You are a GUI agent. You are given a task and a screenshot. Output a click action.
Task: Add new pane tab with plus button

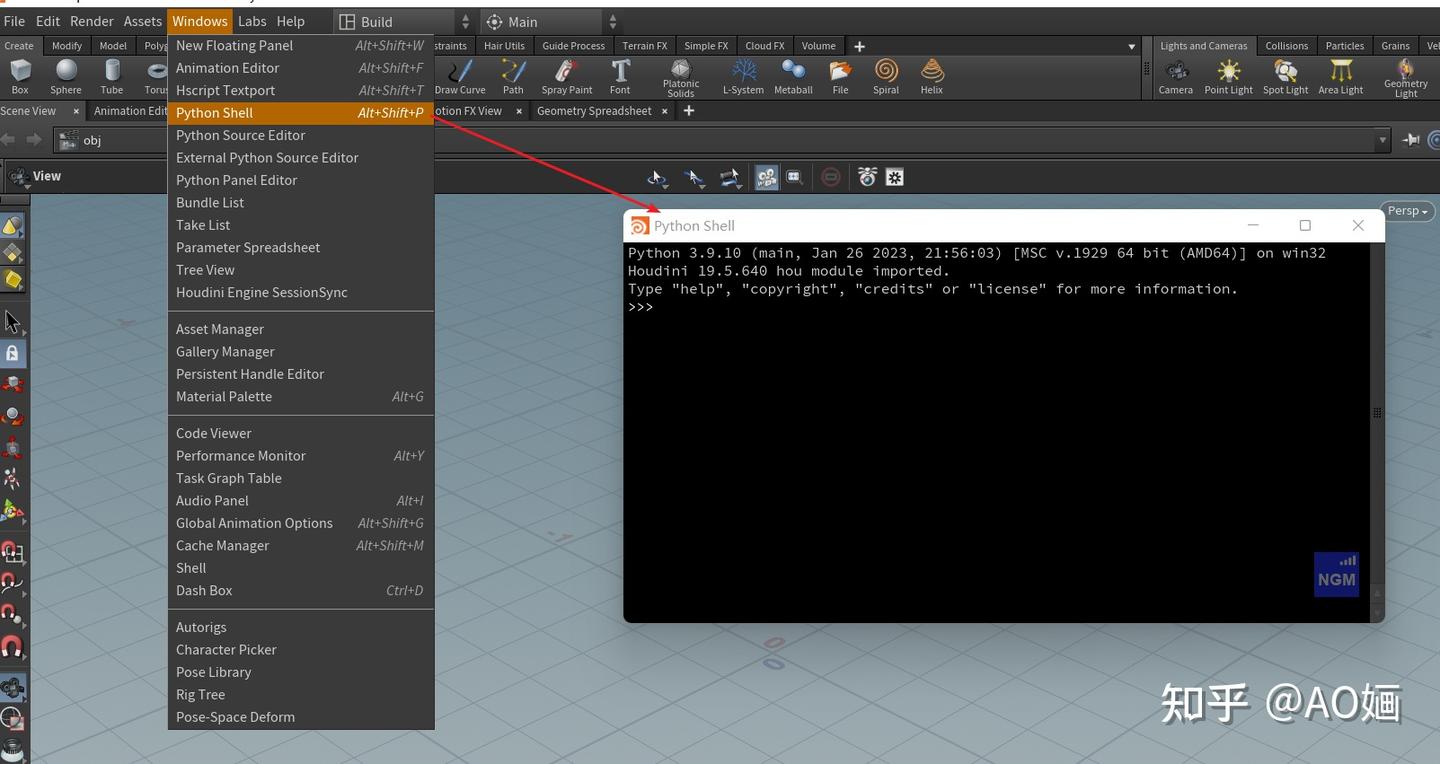[688, 111]
